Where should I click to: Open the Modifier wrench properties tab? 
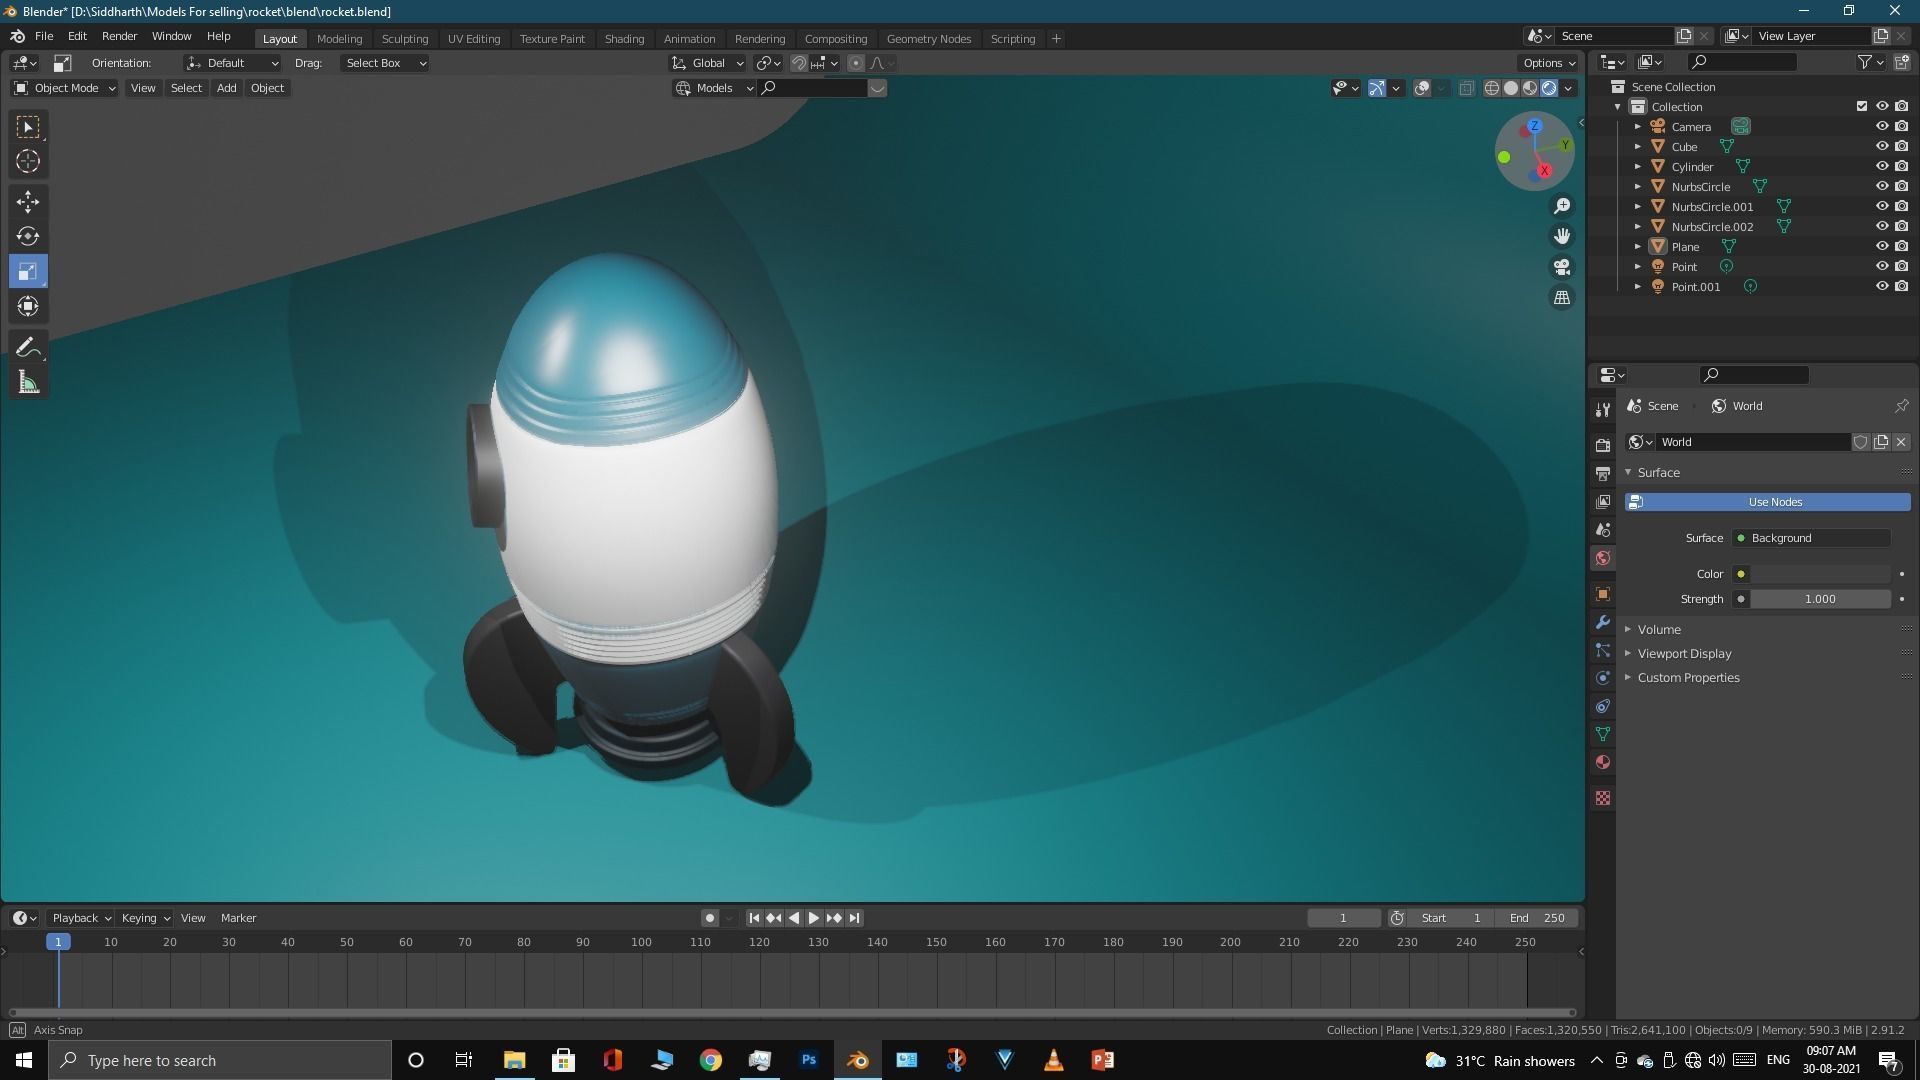point(1603,622)
